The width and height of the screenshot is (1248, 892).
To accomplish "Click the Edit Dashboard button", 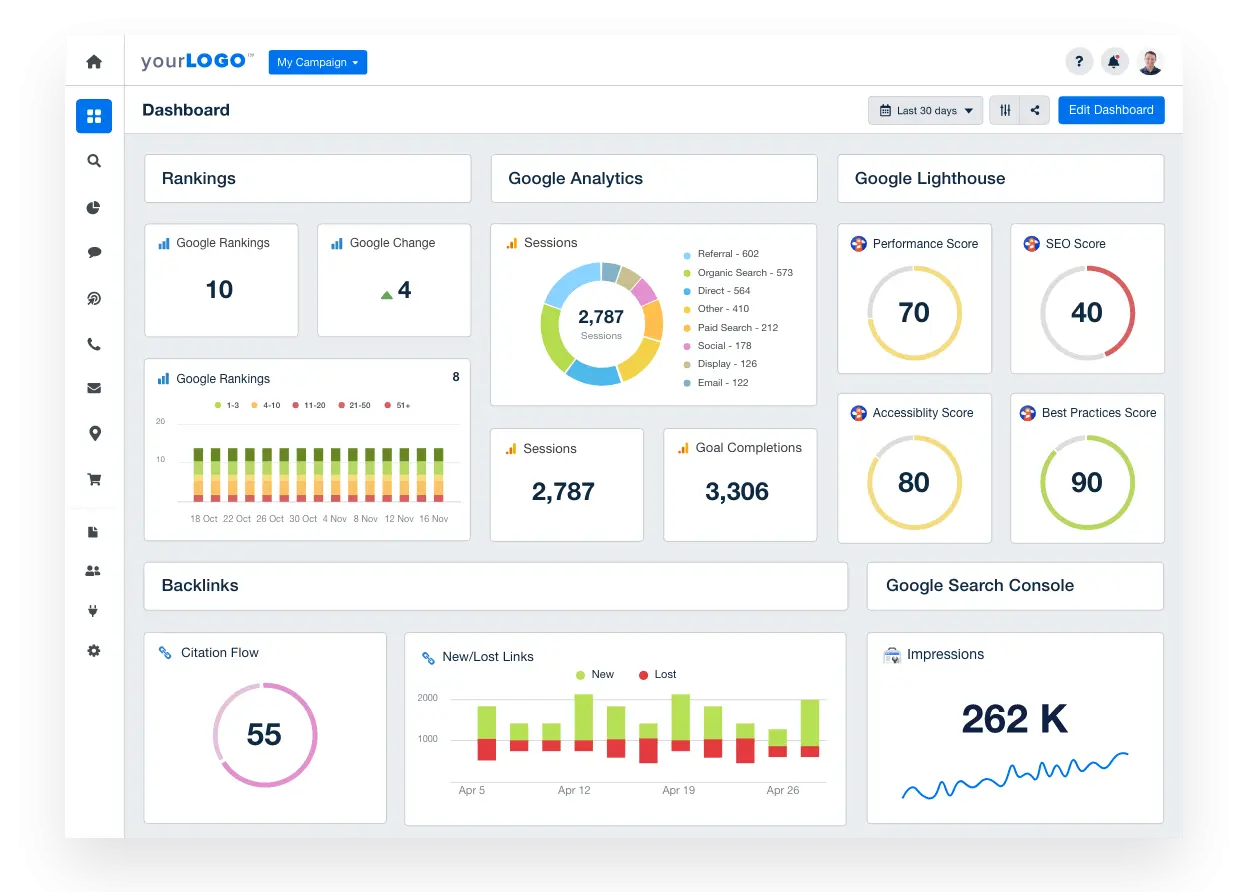I will pyautogui.click(x=1111, y=110).
